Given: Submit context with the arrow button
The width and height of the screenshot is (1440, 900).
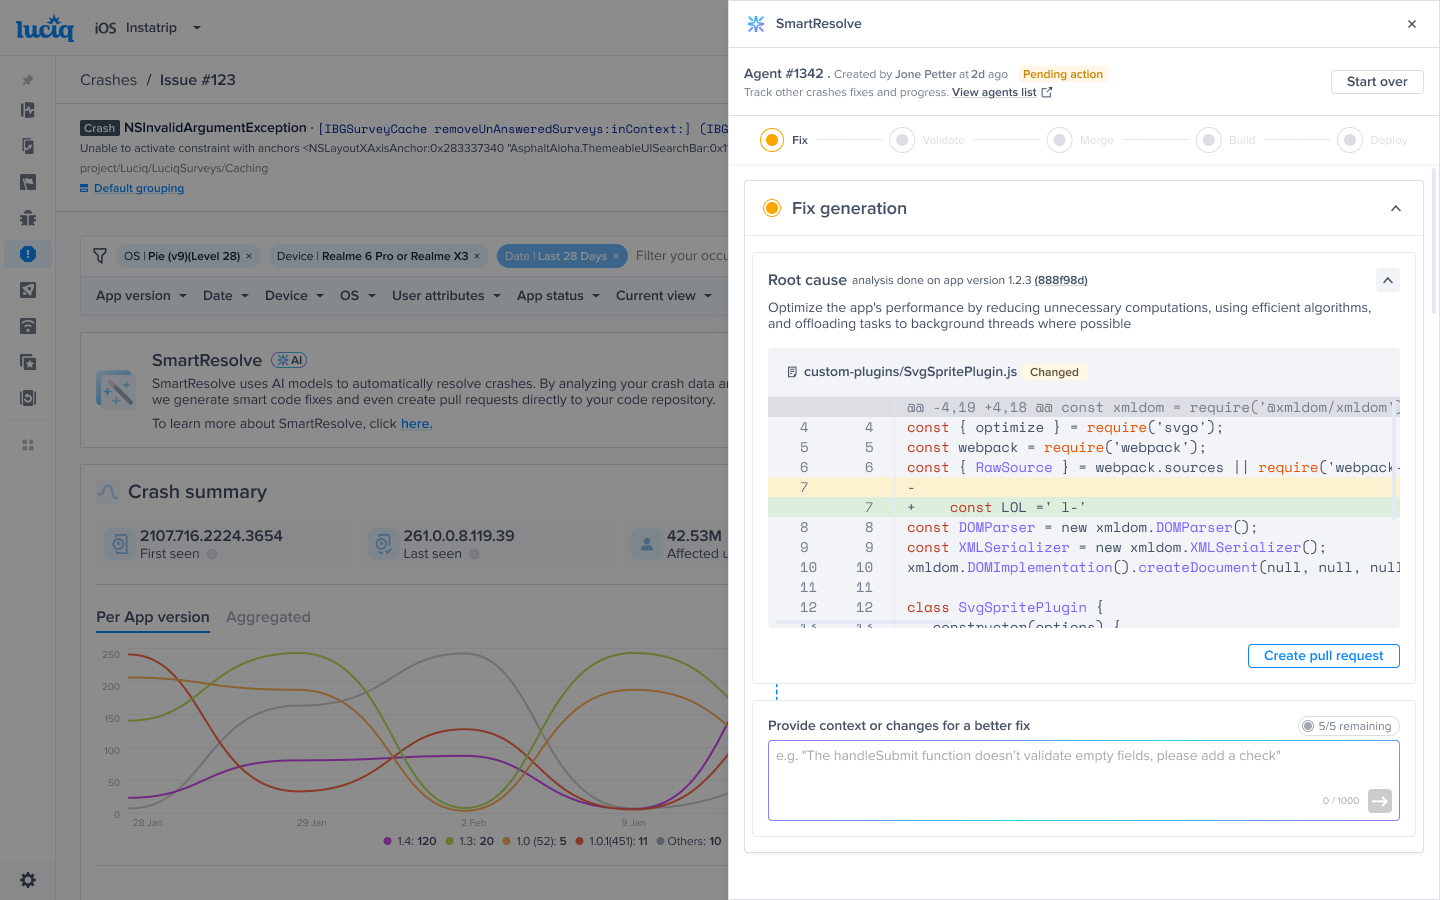Looking at the screenshot, I should (x=1380, y=801).
